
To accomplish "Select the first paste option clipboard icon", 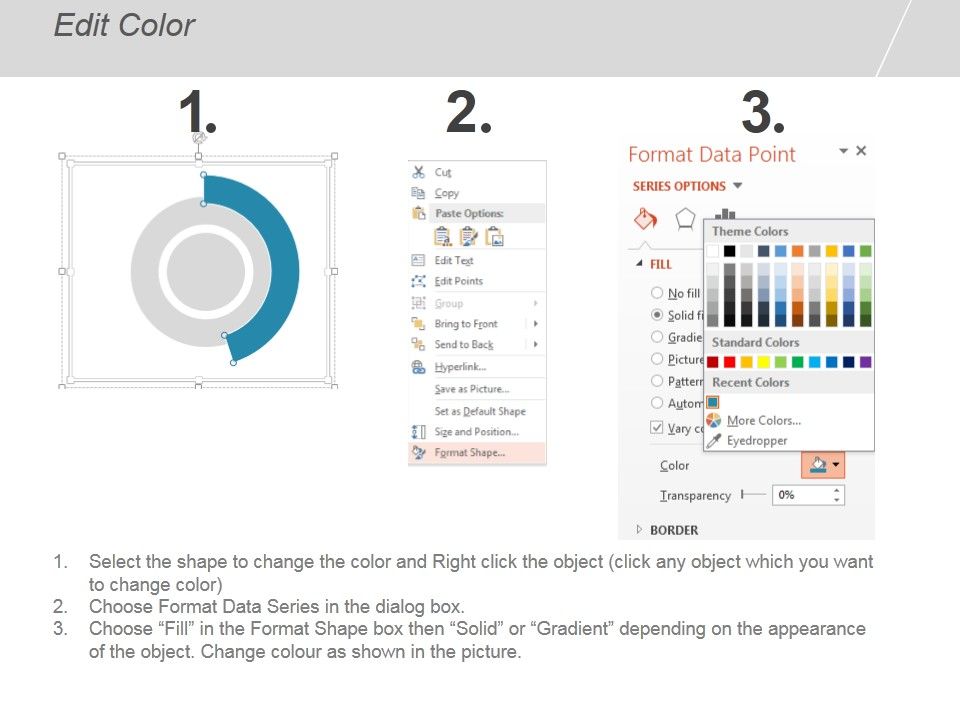I will pos(443,236).
